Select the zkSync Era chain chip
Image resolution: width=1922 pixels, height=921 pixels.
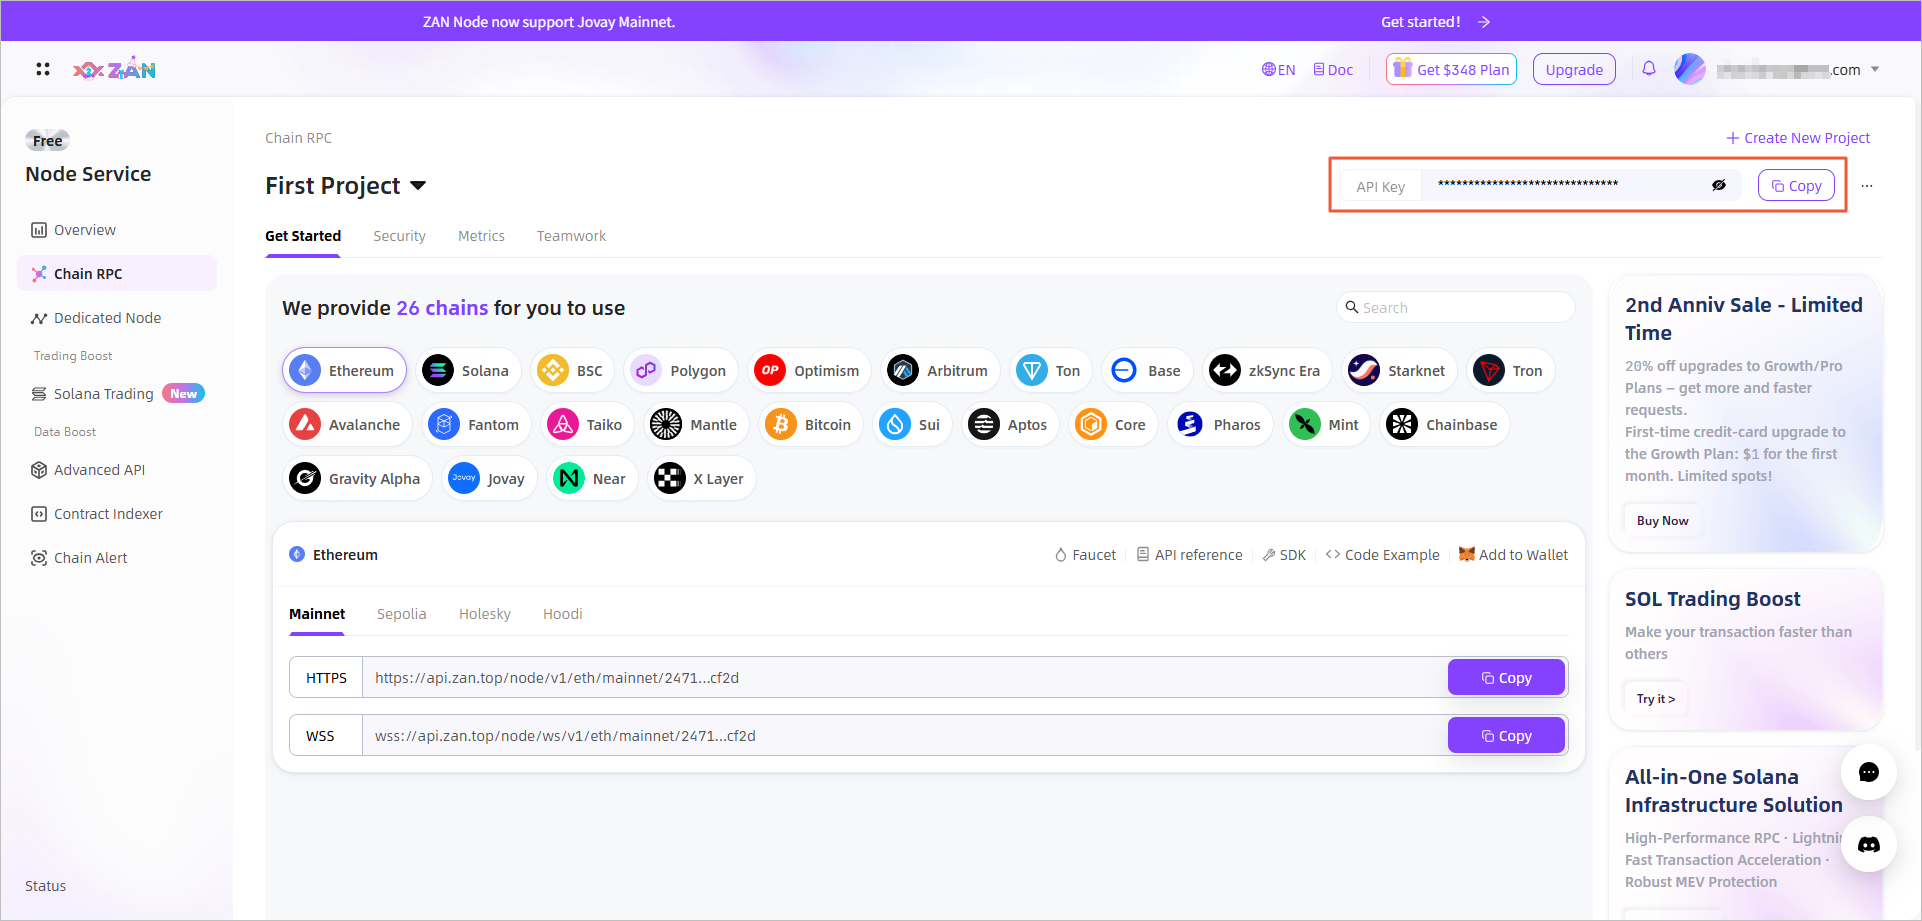point(1267,371)
